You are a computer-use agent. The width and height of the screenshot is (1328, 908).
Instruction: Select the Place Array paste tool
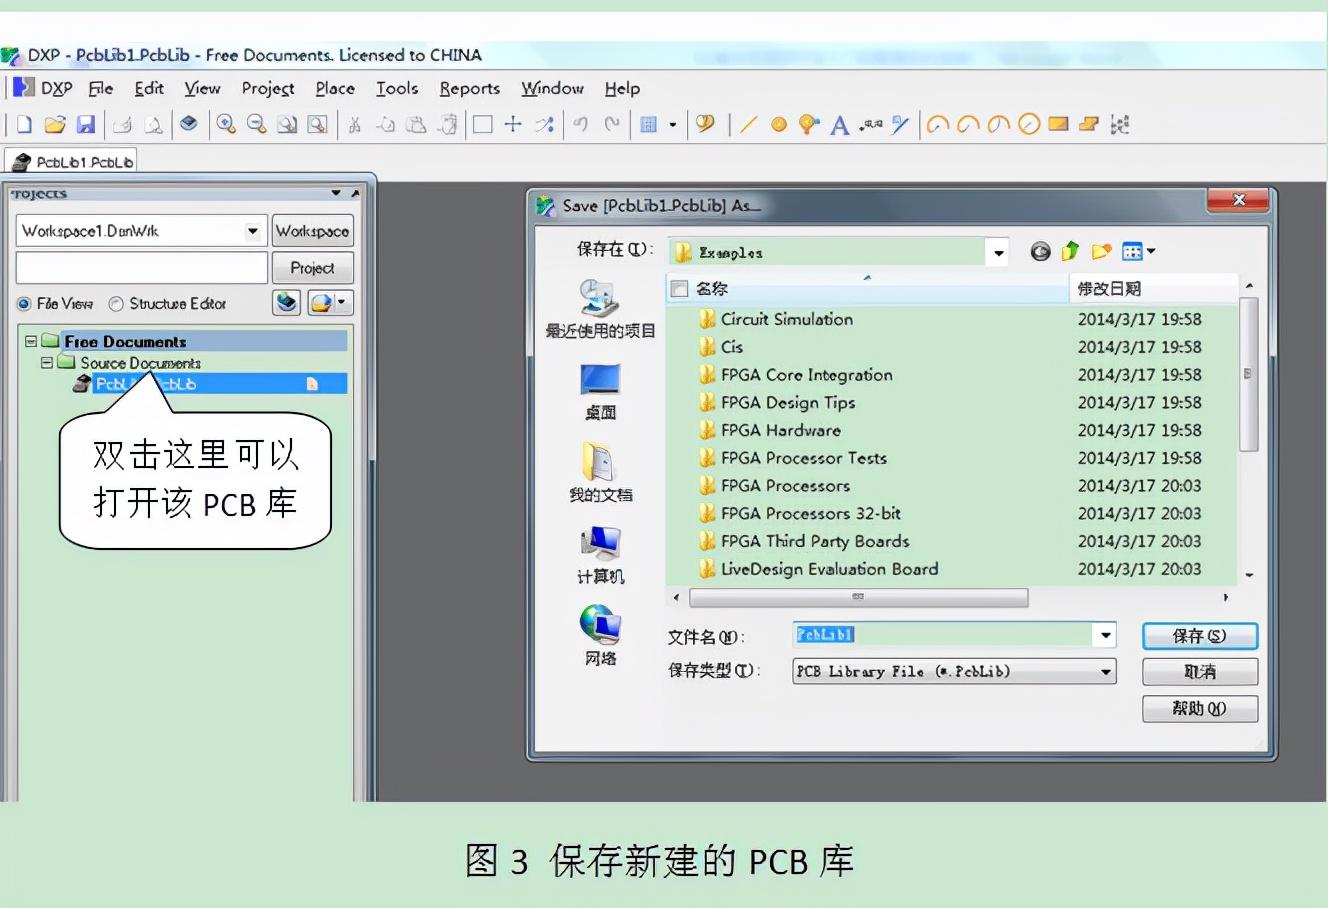1120,124
